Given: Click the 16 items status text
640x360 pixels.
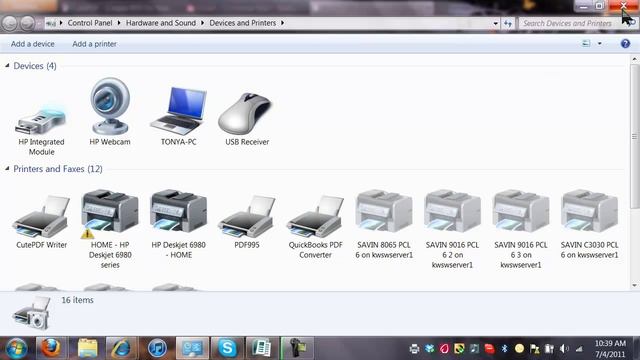Looking at the screenshot, I should tap(77, 300).
